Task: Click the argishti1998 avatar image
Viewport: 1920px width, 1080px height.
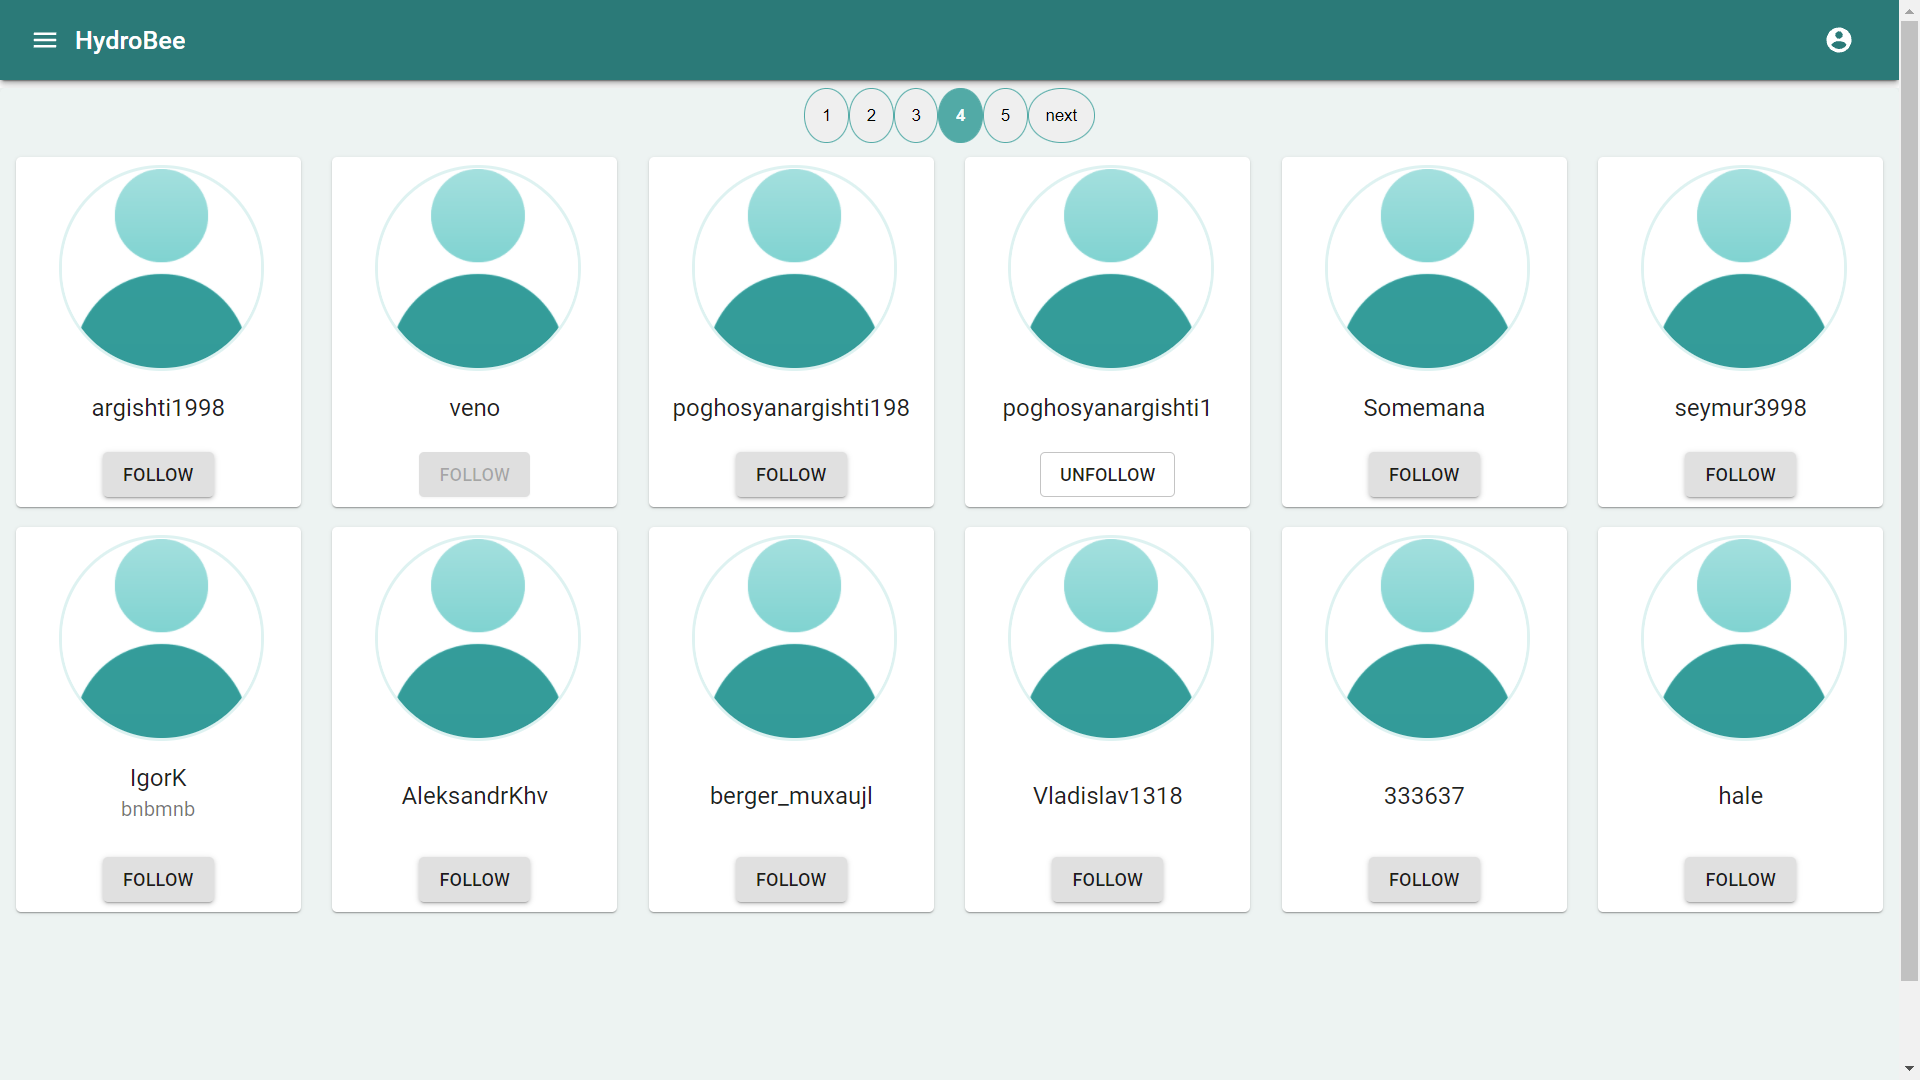Action: (x=160, y=266)
